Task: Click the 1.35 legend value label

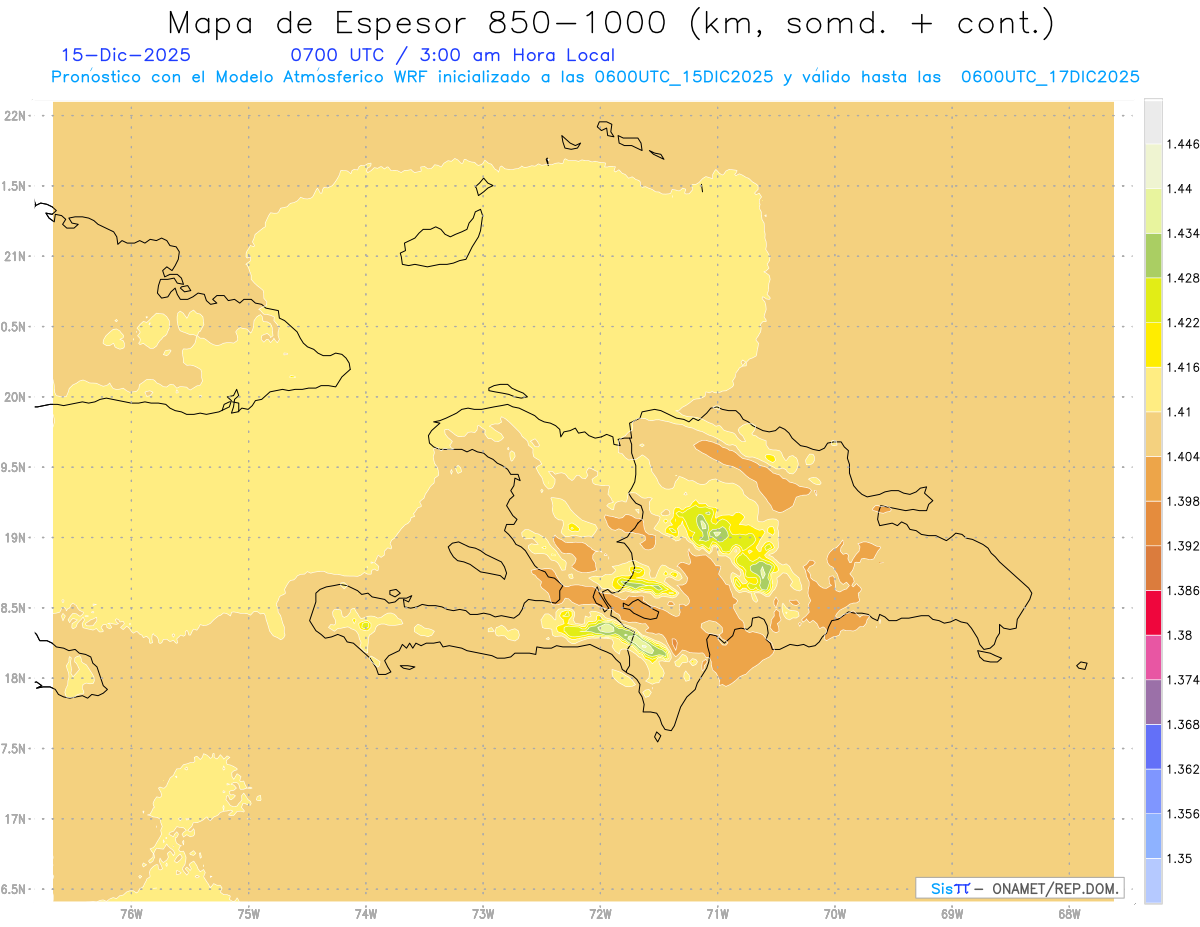Action: pos(1180,858)
